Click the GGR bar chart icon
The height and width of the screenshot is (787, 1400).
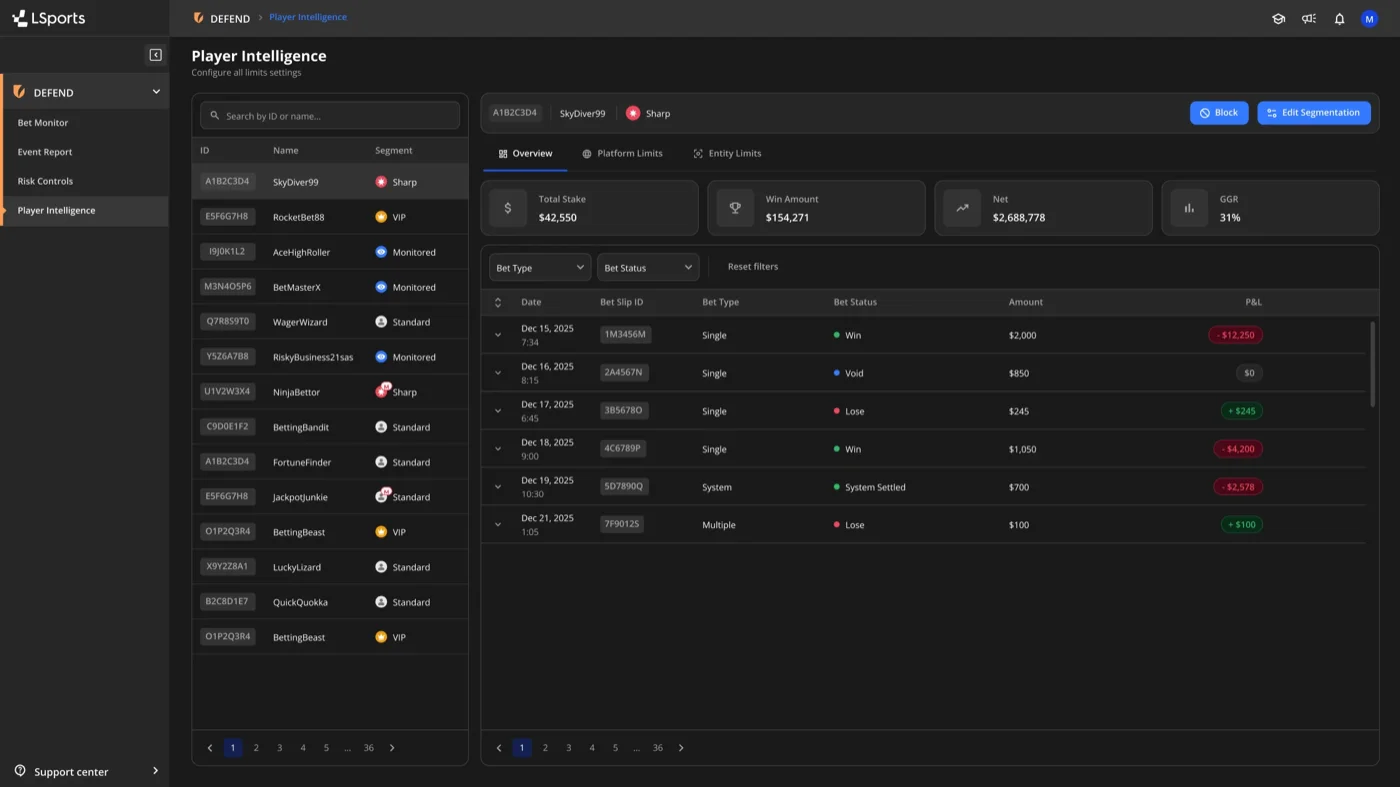point(1189,208)
